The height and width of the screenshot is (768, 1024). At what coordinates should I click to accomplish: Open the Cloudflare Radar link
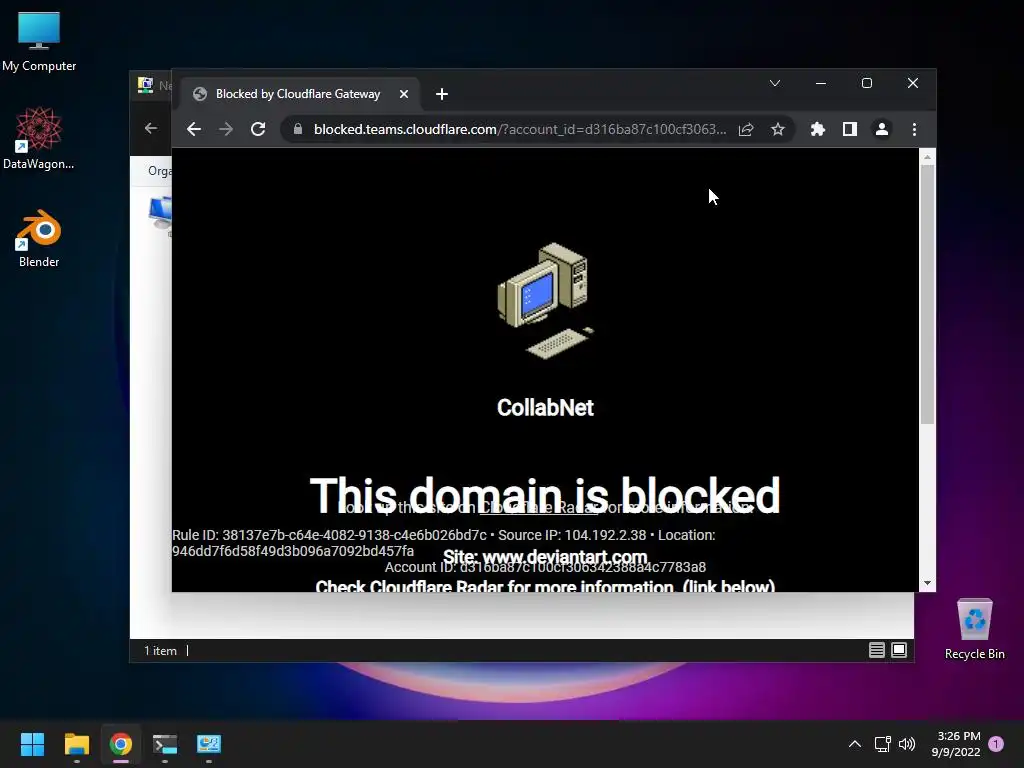coord(539,508)
